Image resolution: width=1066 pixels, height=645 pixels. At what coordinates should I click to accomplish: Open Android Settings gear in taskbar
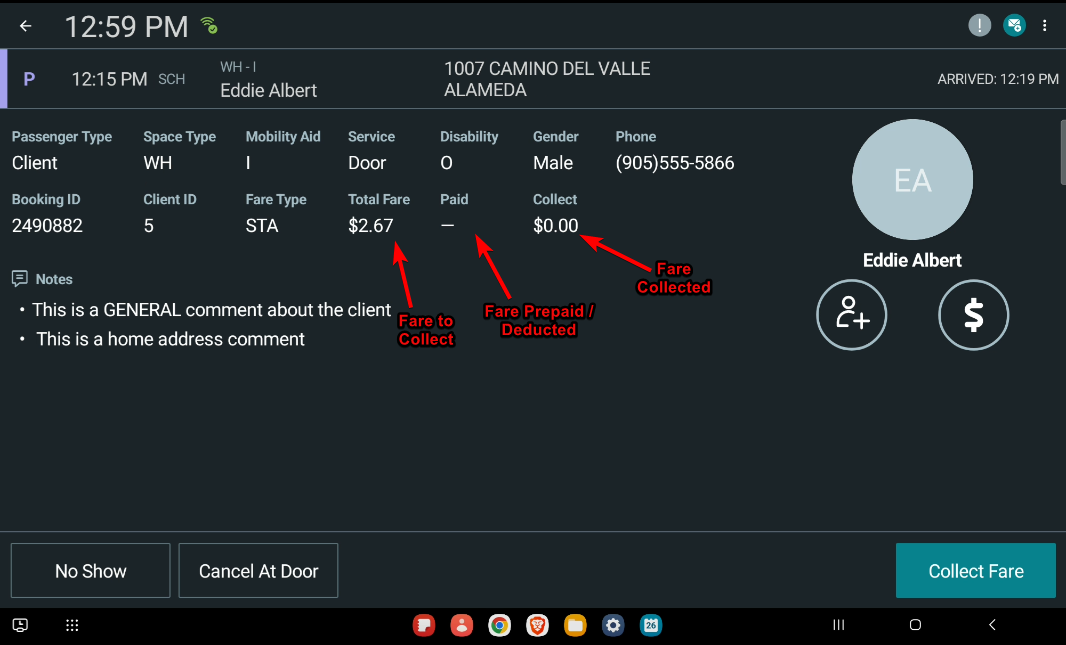point(613,626)
